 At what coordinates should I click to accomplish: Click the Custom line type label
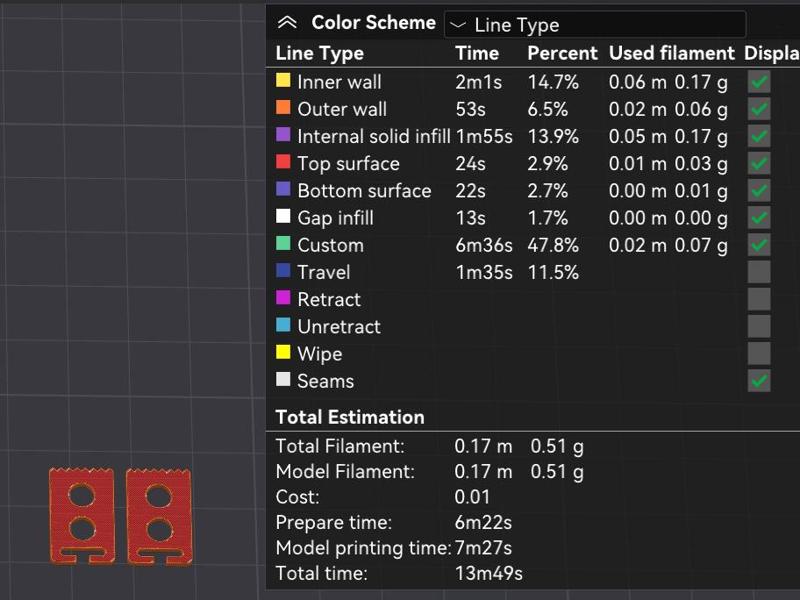pos(331,245)
